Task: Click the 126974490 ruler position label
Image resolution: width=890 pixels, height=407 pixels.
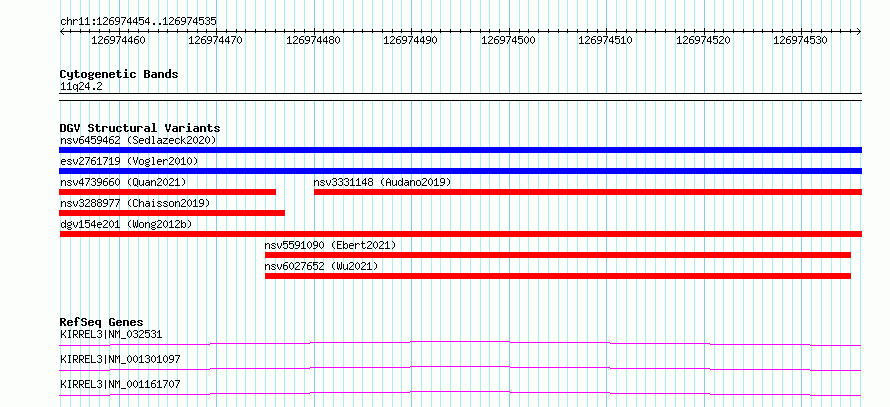Action: click(x=411, y=40)
